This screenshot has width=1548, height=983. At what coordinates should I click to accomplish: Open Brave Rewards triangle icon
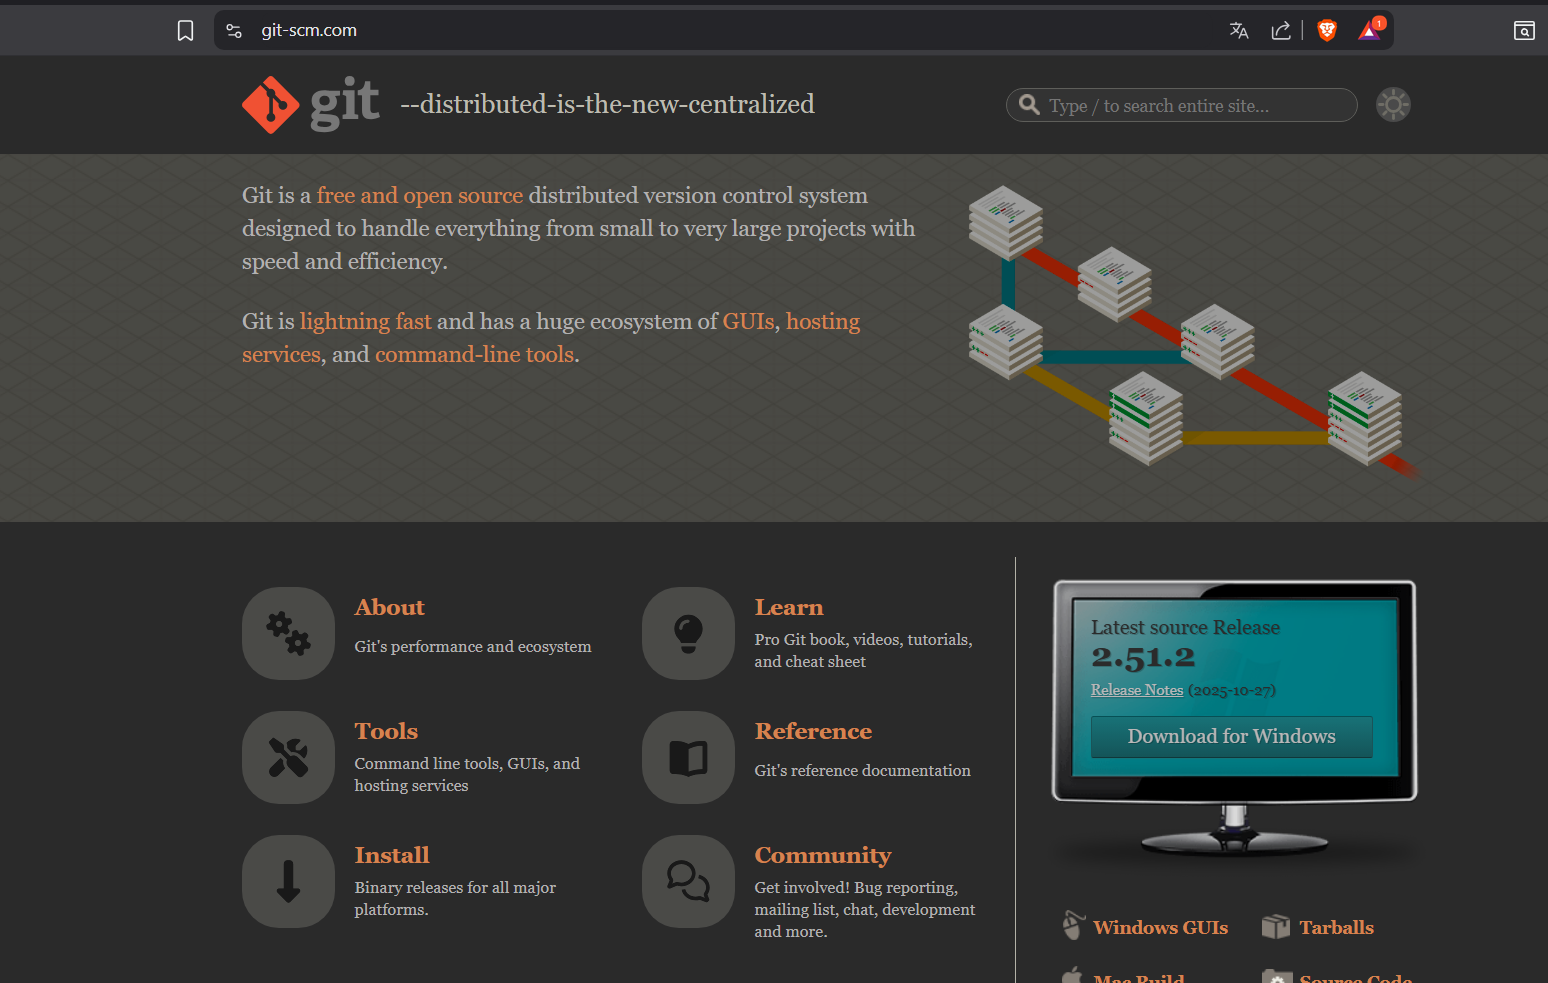click(1370, 30)
